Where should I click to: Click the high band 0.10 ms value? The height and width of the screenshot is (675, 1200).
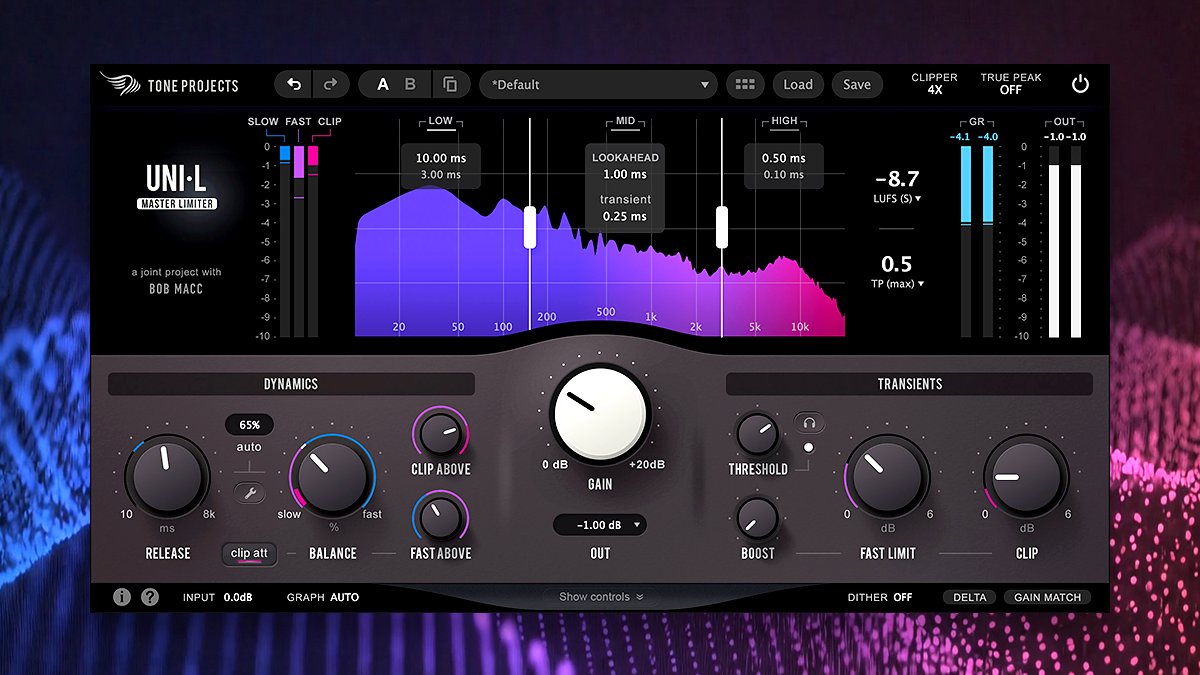783,175
